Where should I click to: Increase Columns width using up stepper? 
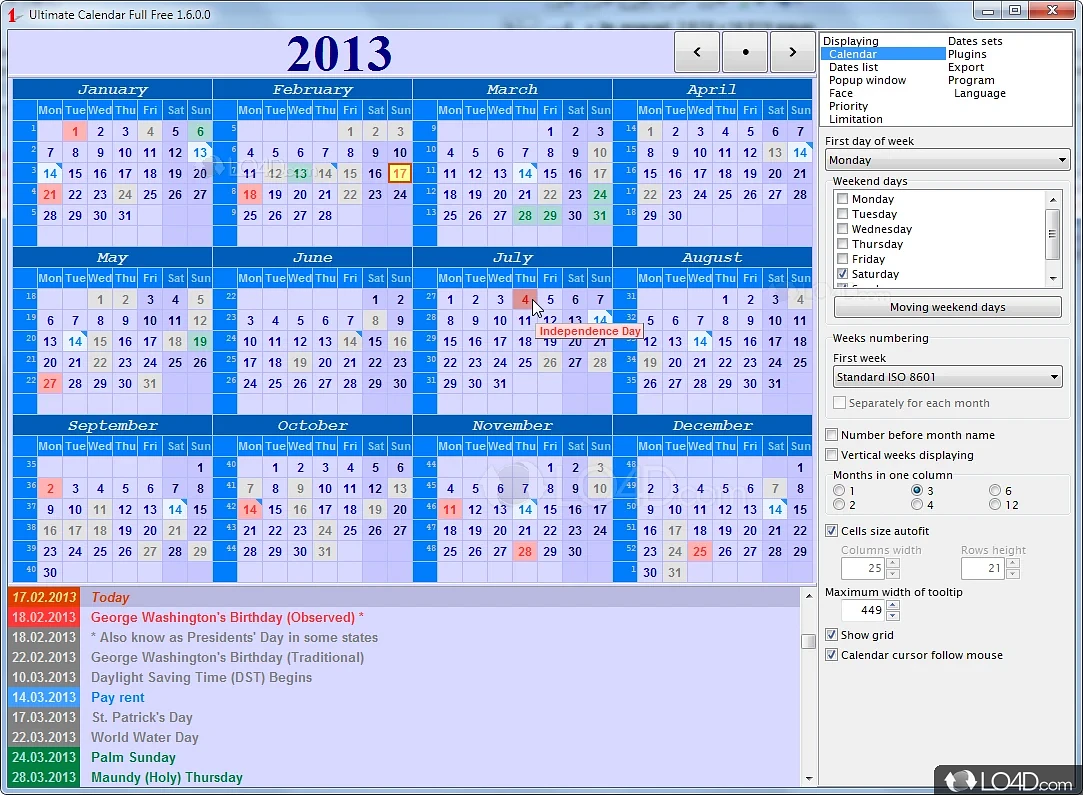[x=892, y=564]
